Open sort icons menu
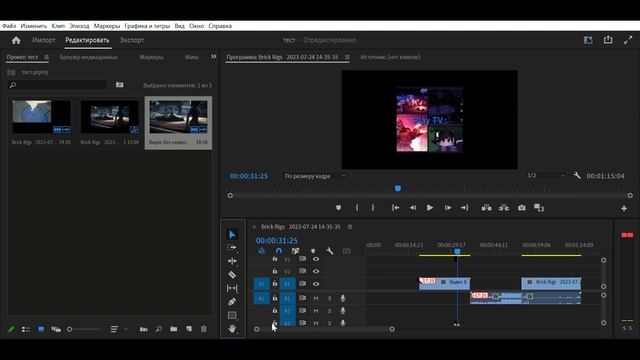This screenshot has height=360, width=640. [114, 329]
